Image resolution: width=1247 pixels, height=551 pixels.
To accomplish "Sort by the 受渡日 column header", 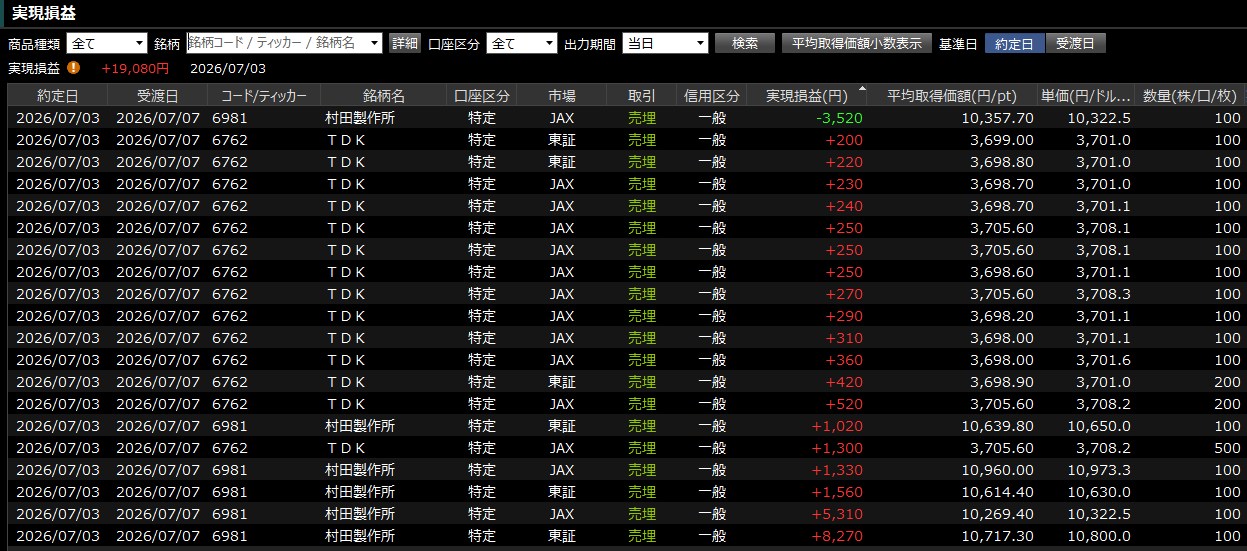I will (x=157, y=96).
